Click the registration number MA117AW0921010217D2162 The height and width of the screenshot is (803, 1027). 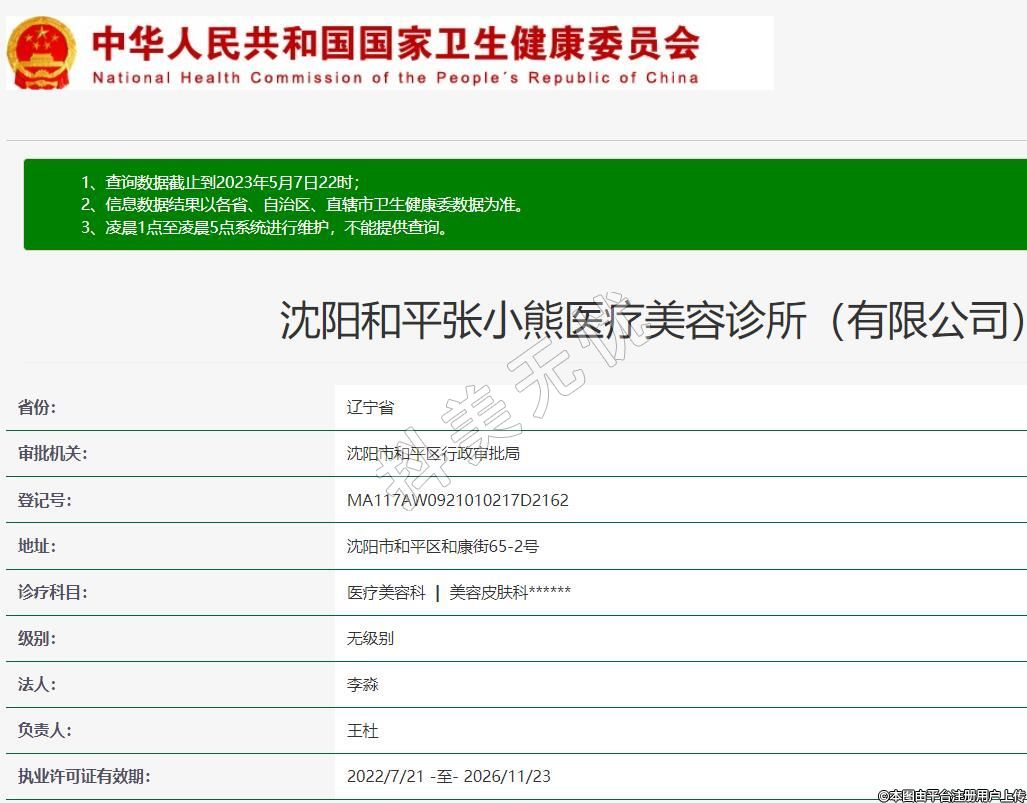pos(457,500)
